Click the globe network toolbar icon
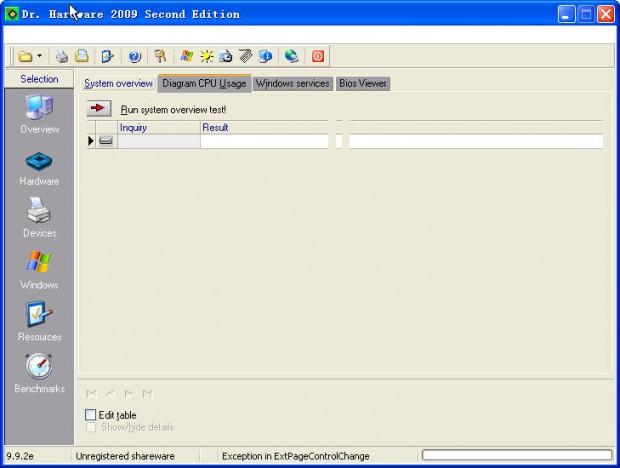 click(x=291, y=57)
